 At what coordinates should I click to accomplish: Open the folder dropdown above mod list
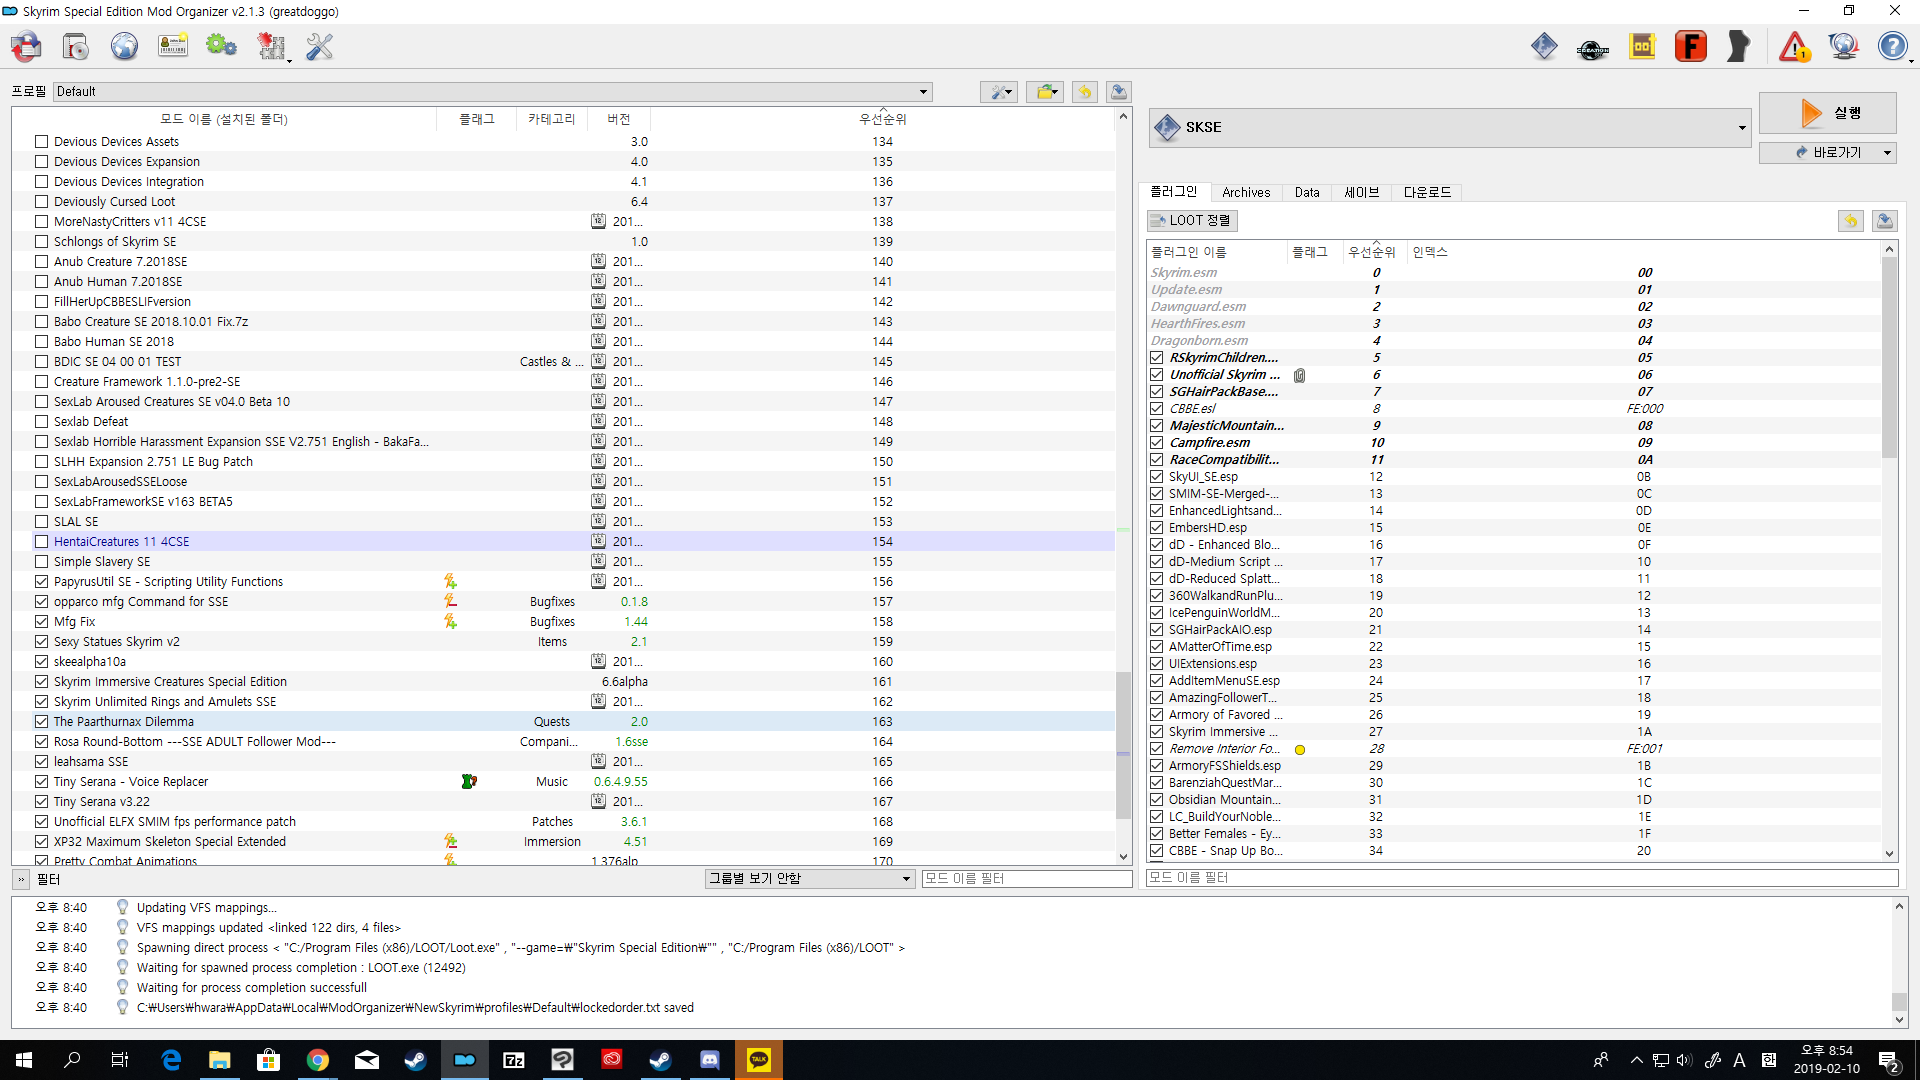1045,92
